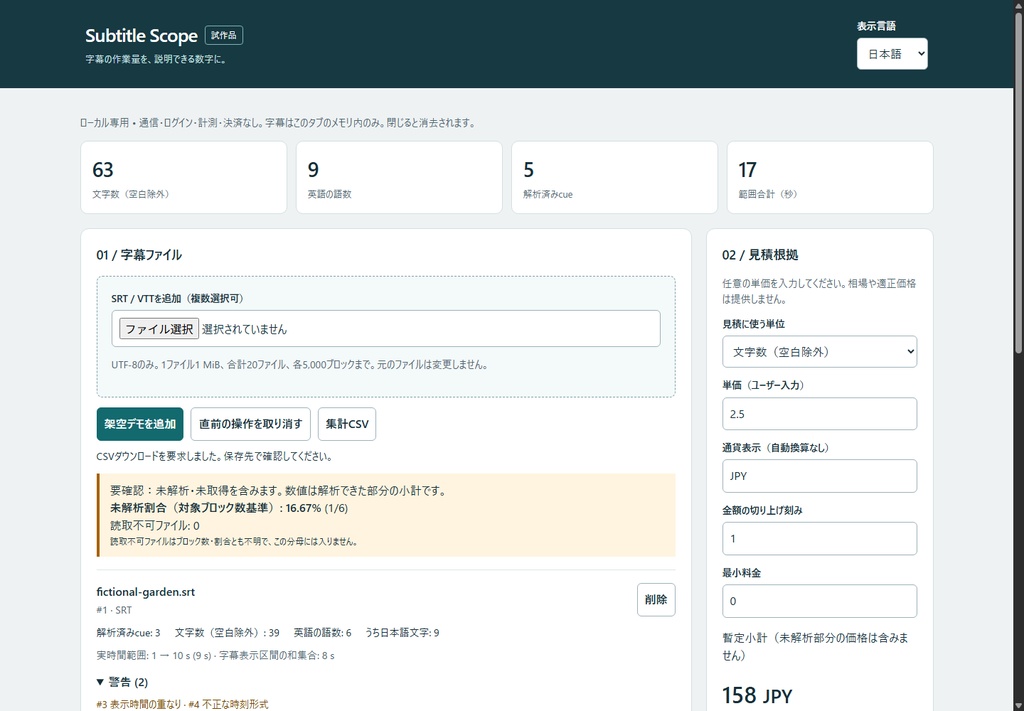Viewport: 1024px width, 711px height.
Task: Click the #1 · SRT file type label
Action: click(114, 610)
